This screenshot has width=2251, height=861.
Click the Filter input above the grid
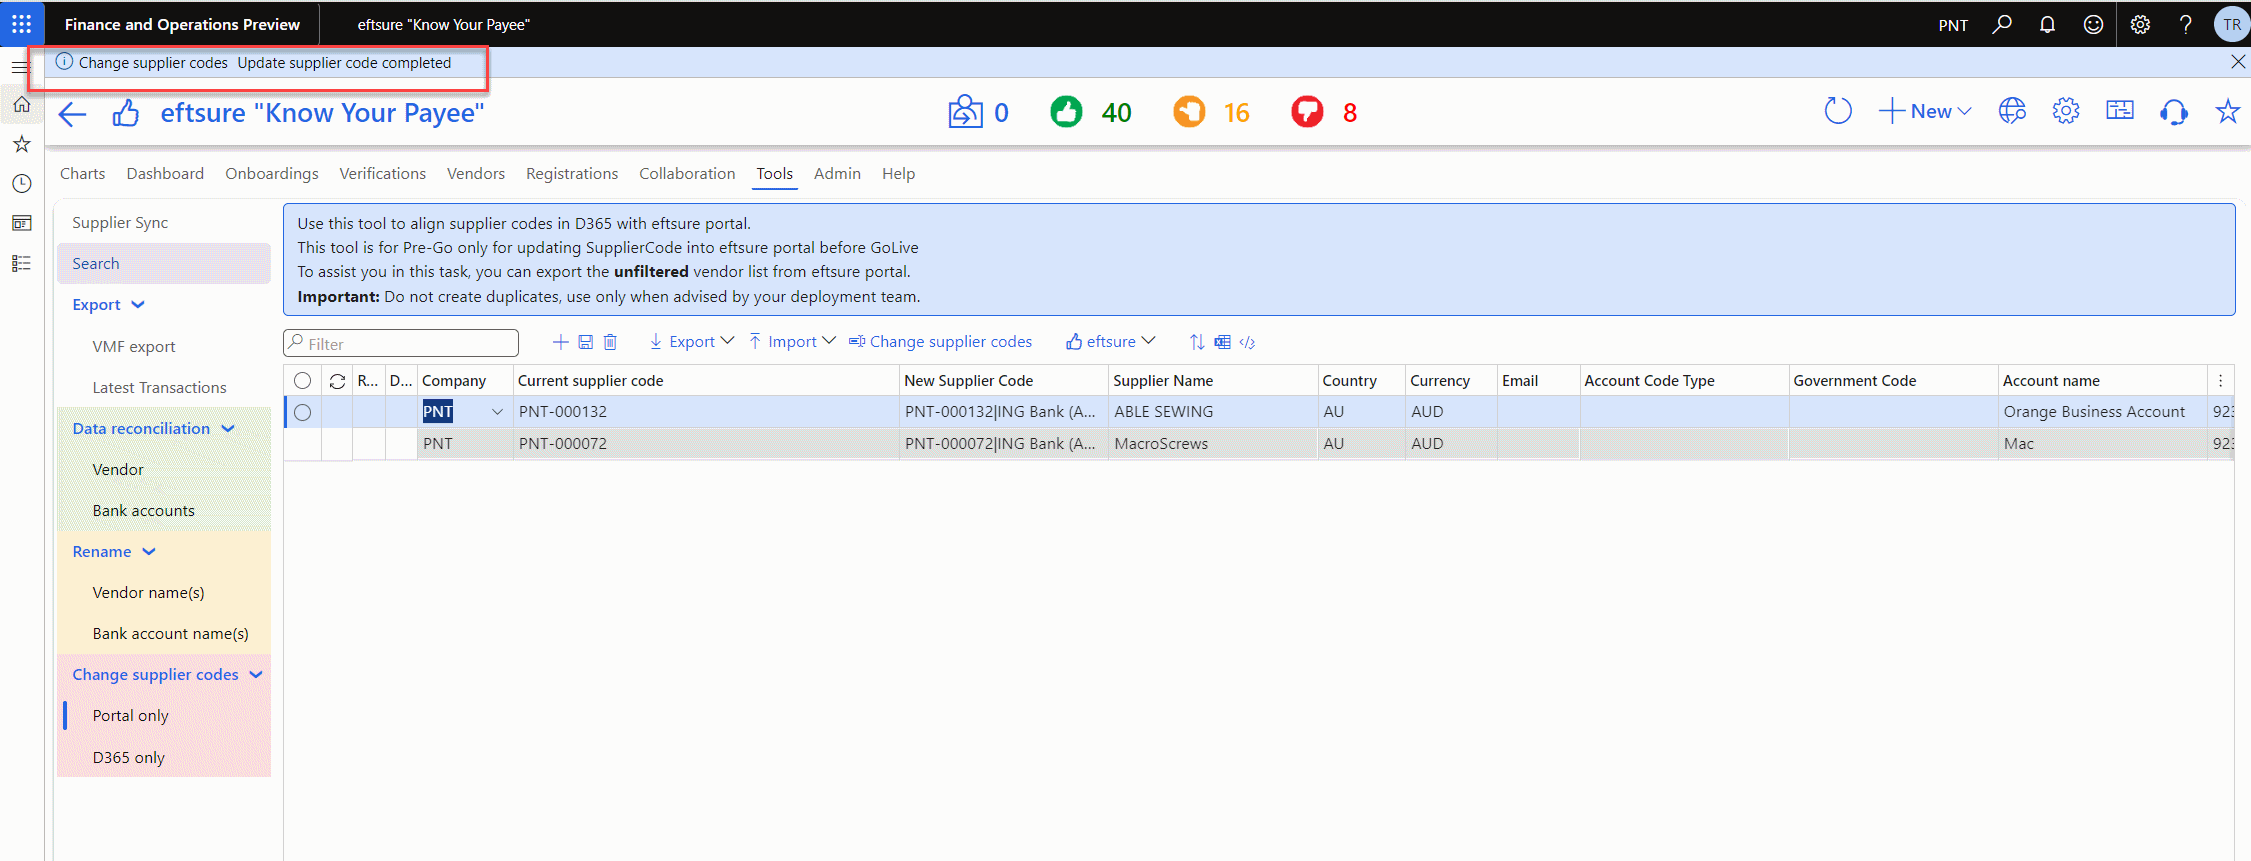coord(401,343)
